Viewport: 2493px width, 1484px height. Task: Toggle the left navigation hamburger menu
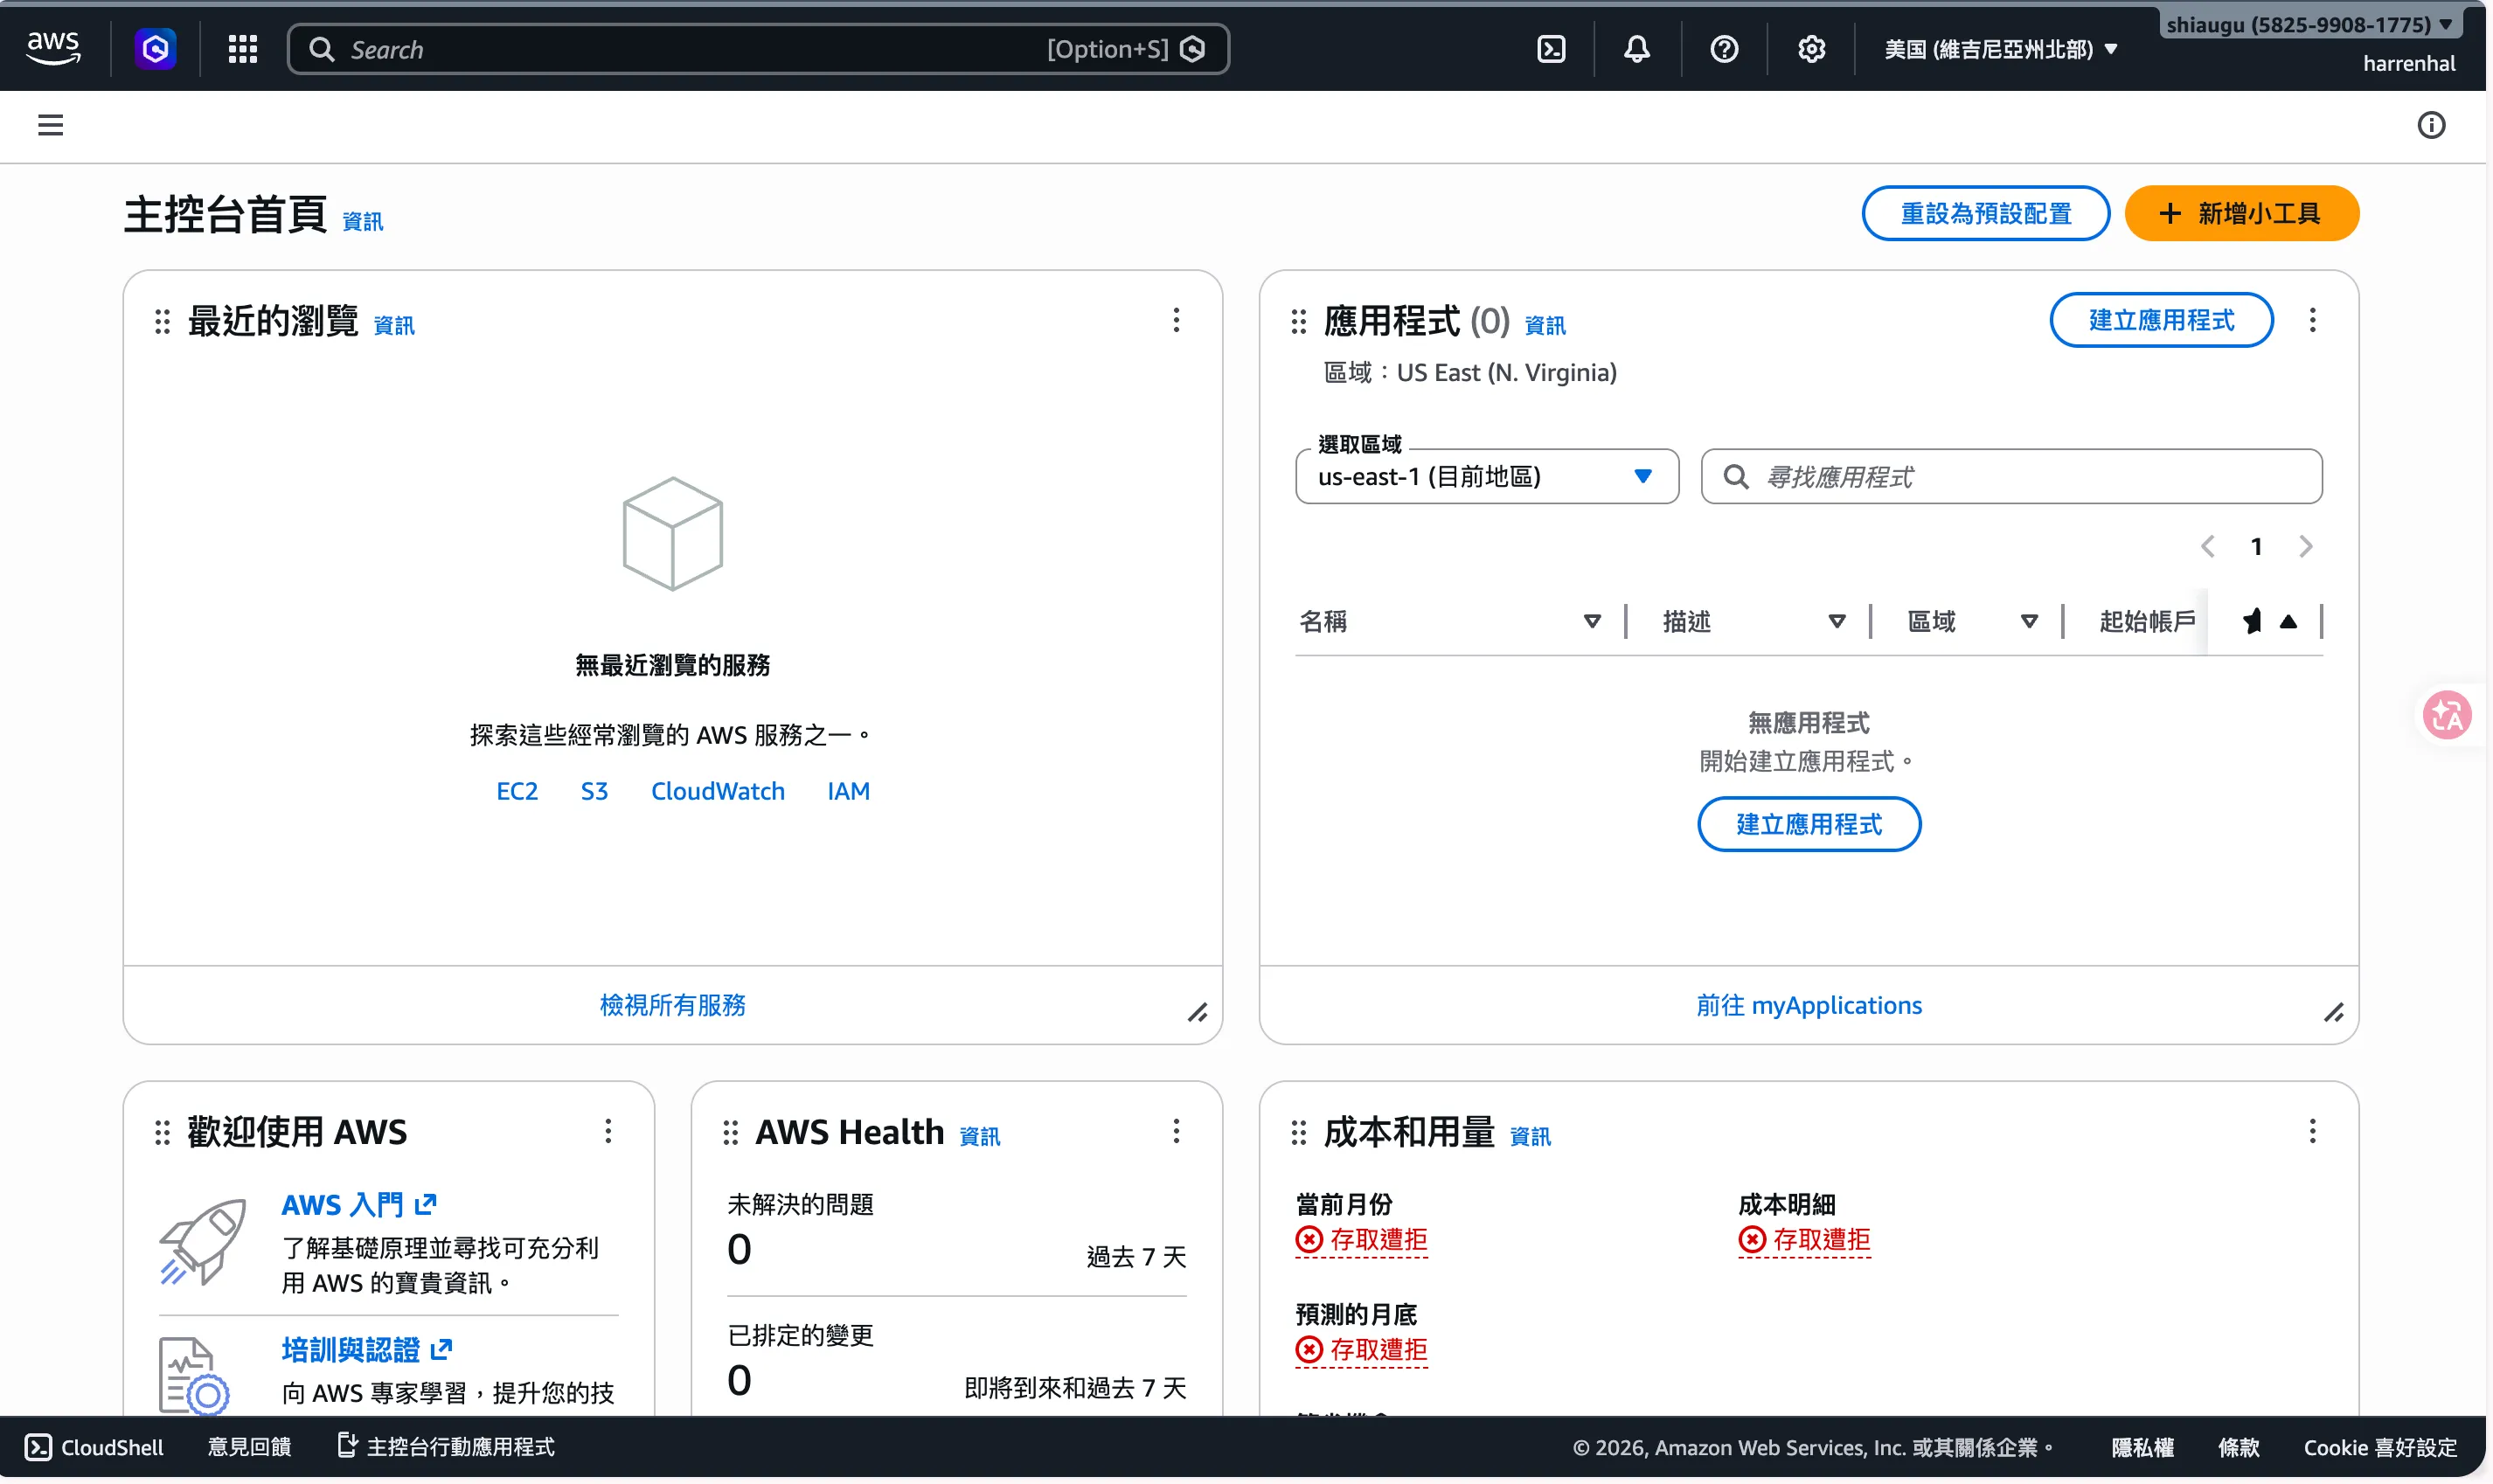point(50,125)
